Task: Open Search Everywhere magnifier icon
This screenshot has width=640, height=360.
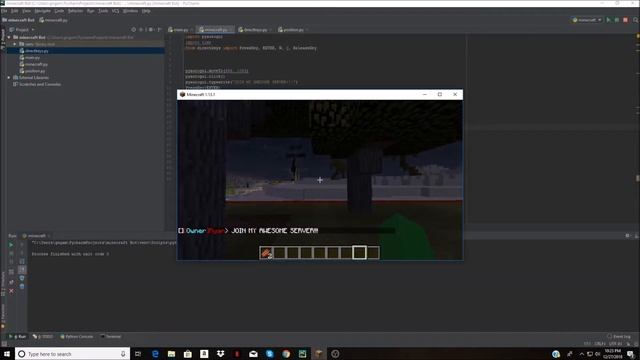Action: (636, 20)
